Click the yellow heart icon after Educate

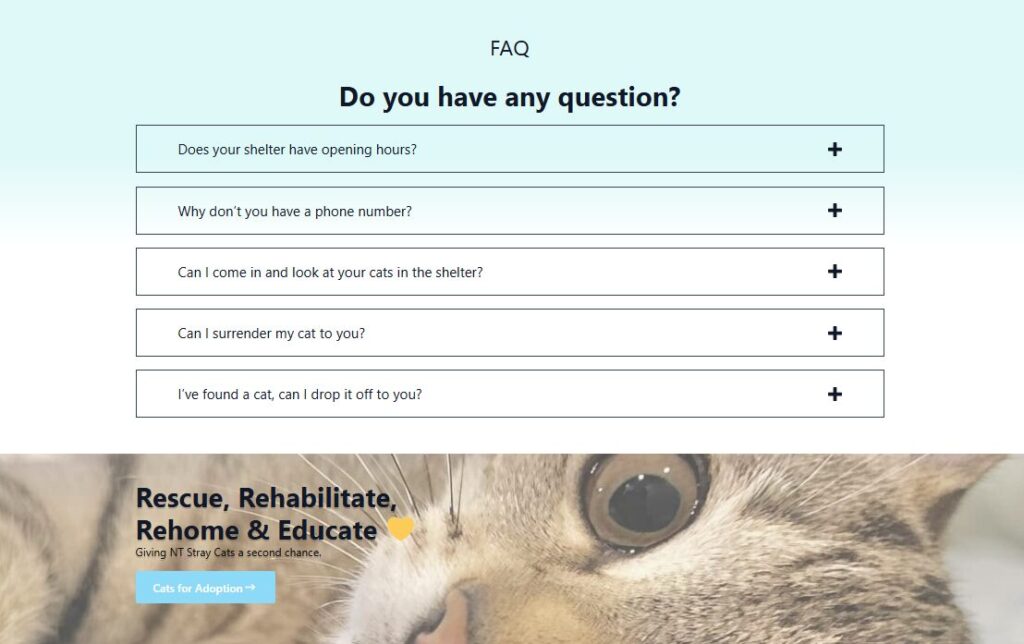pyautogui.click(x=400, y=529)
